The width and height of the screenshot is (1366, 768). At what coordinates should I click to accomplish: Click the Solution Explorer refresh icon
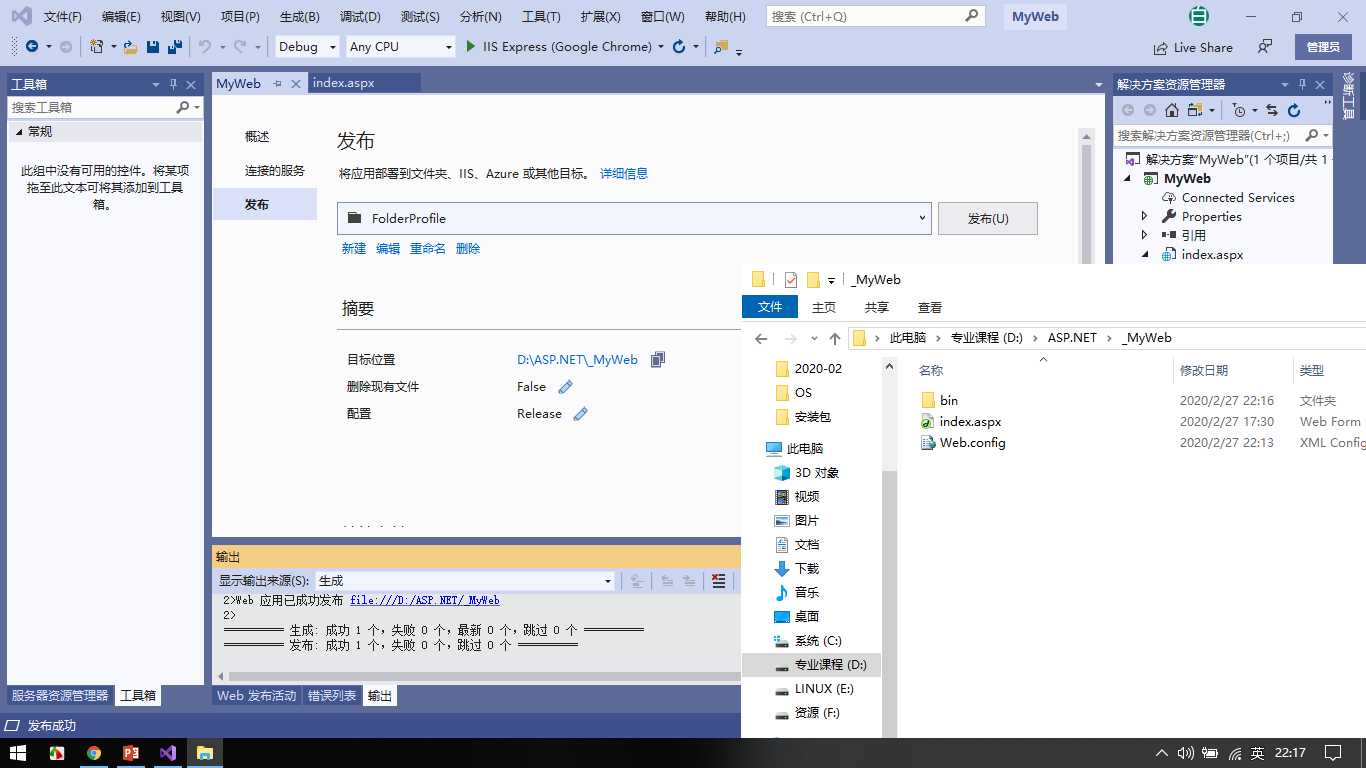1294,110
